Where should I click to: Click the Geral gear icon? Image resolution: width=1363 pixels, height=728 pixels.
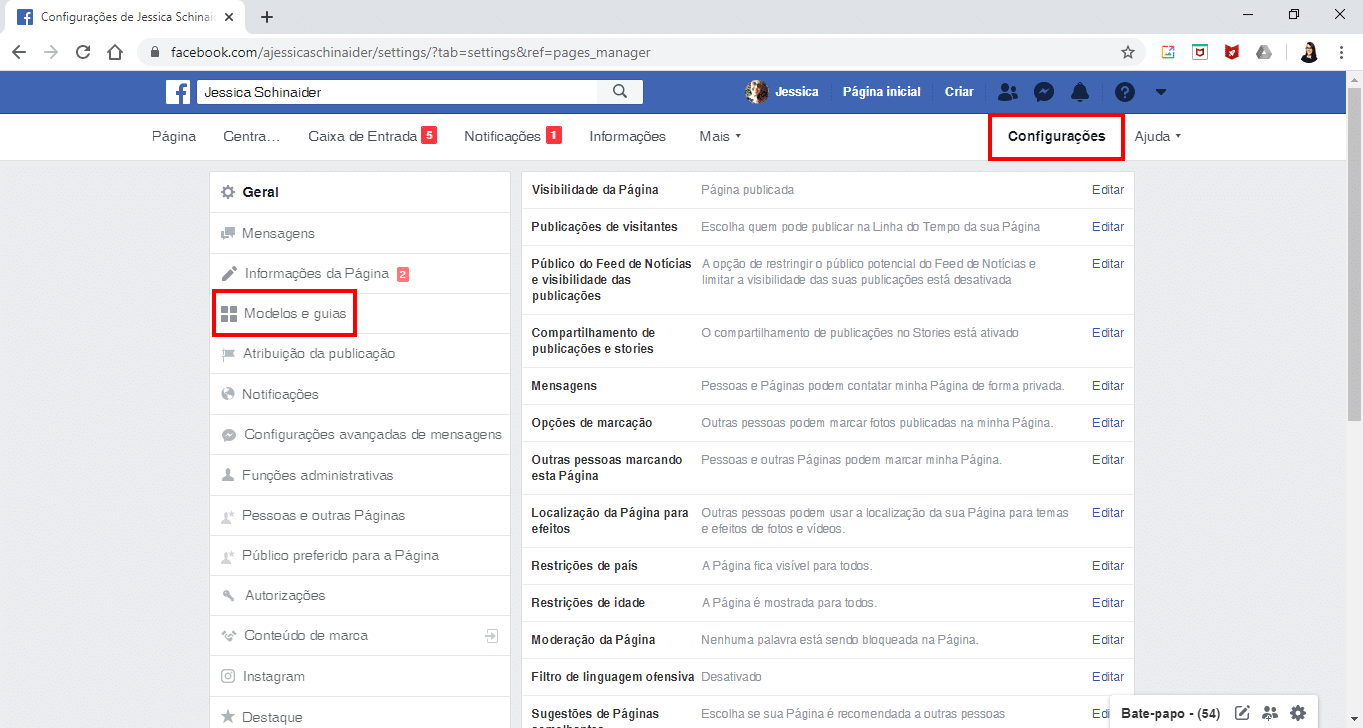pyautogui.click(x=228, y=192)
